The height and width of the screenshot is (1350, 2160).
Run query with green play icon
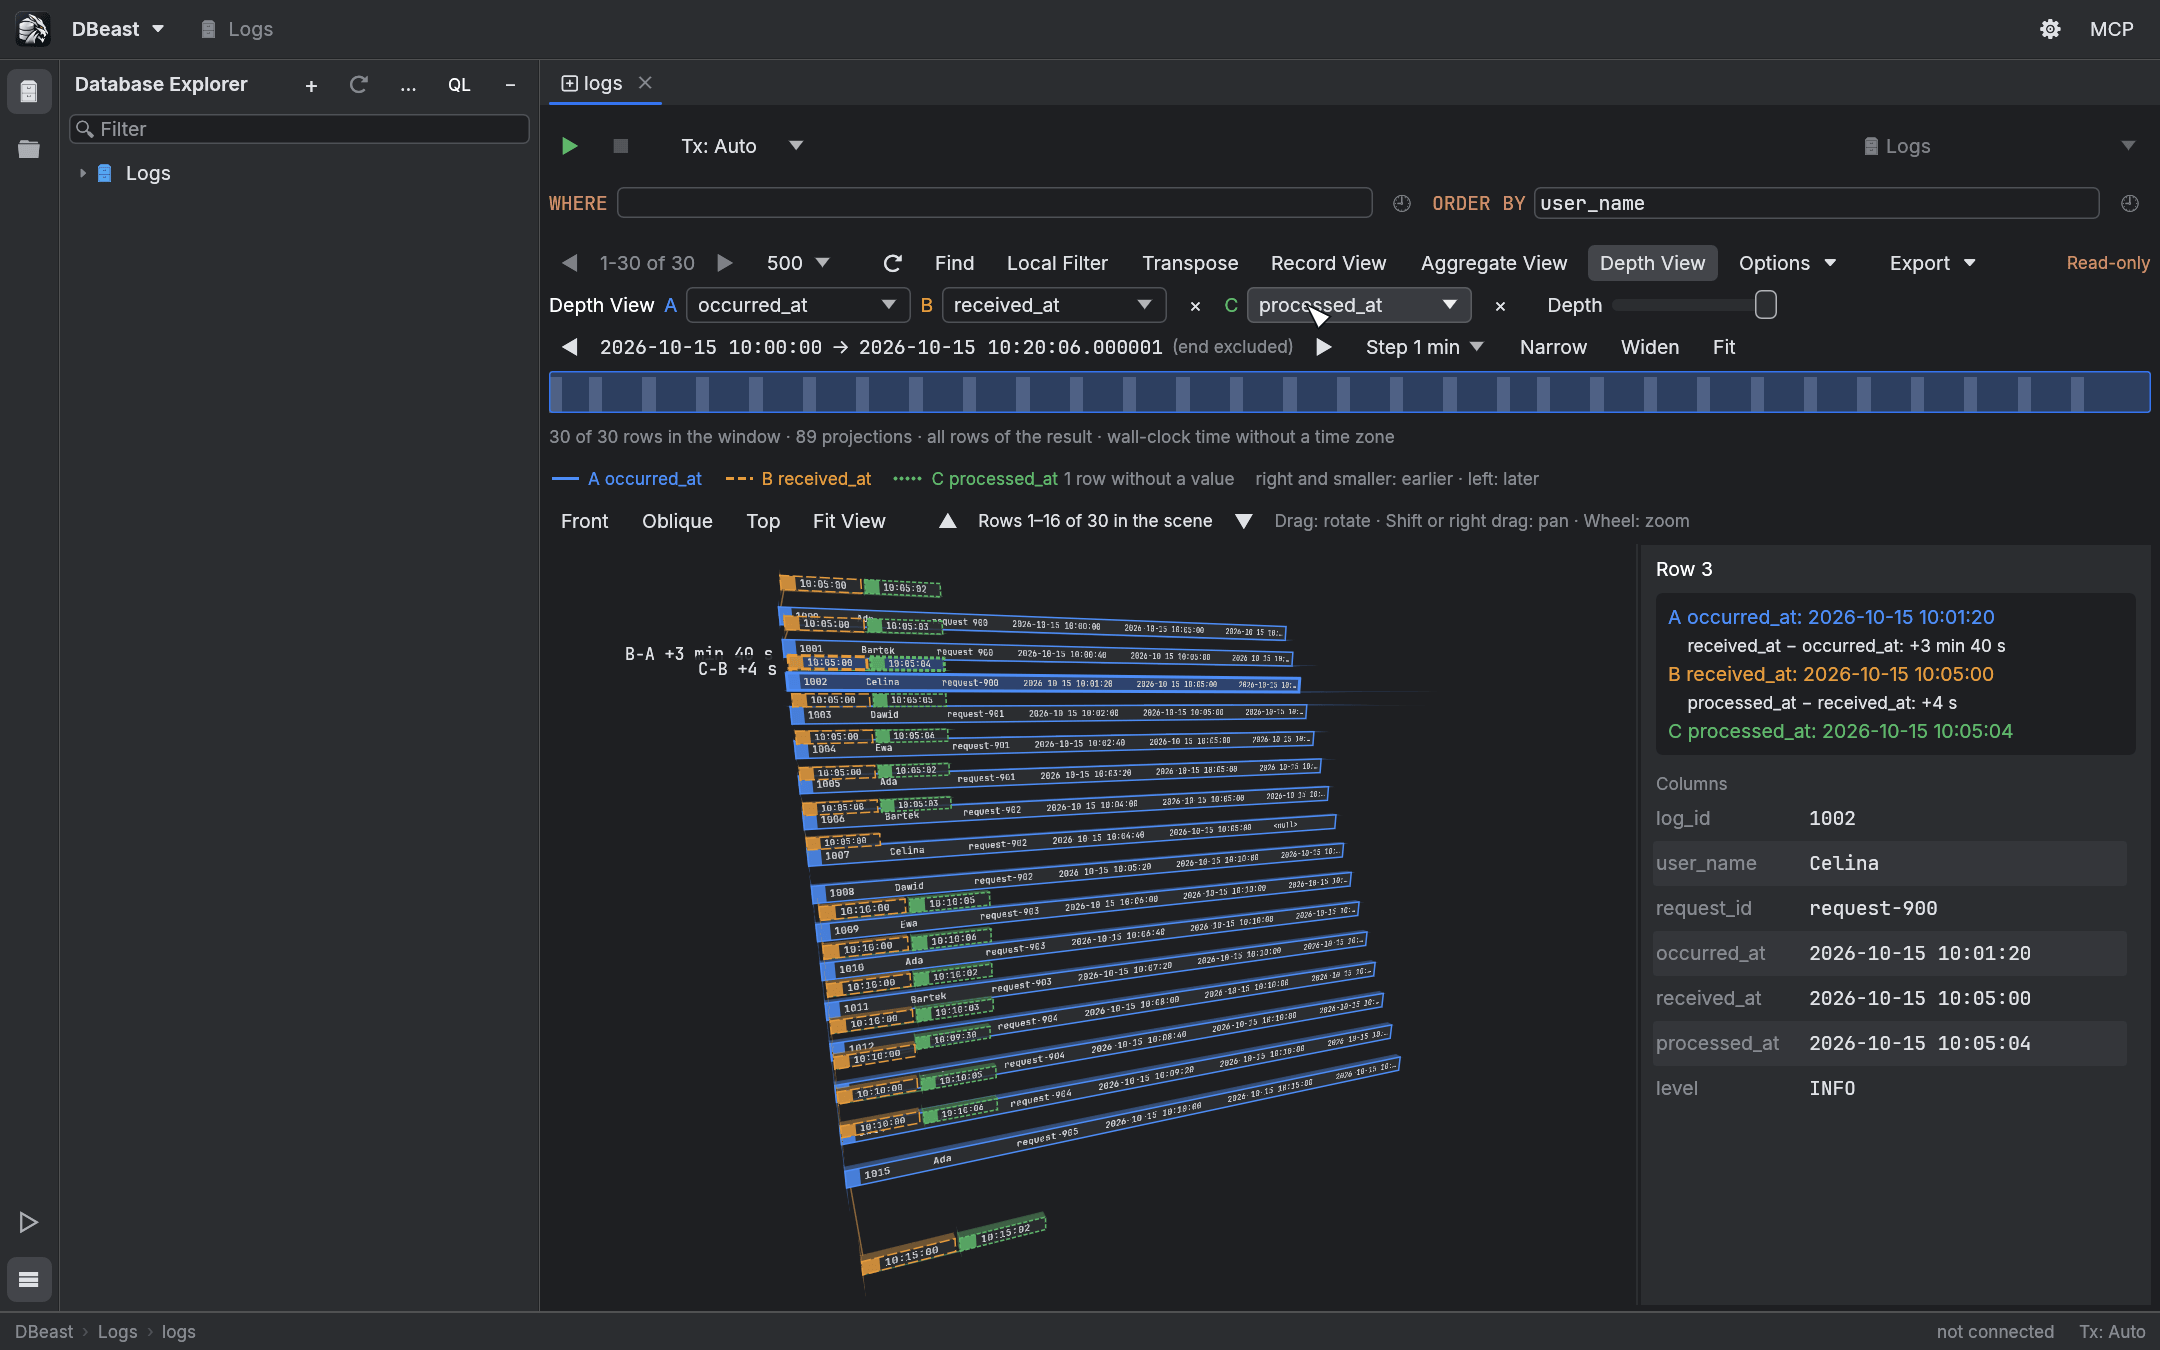[569, 146]
